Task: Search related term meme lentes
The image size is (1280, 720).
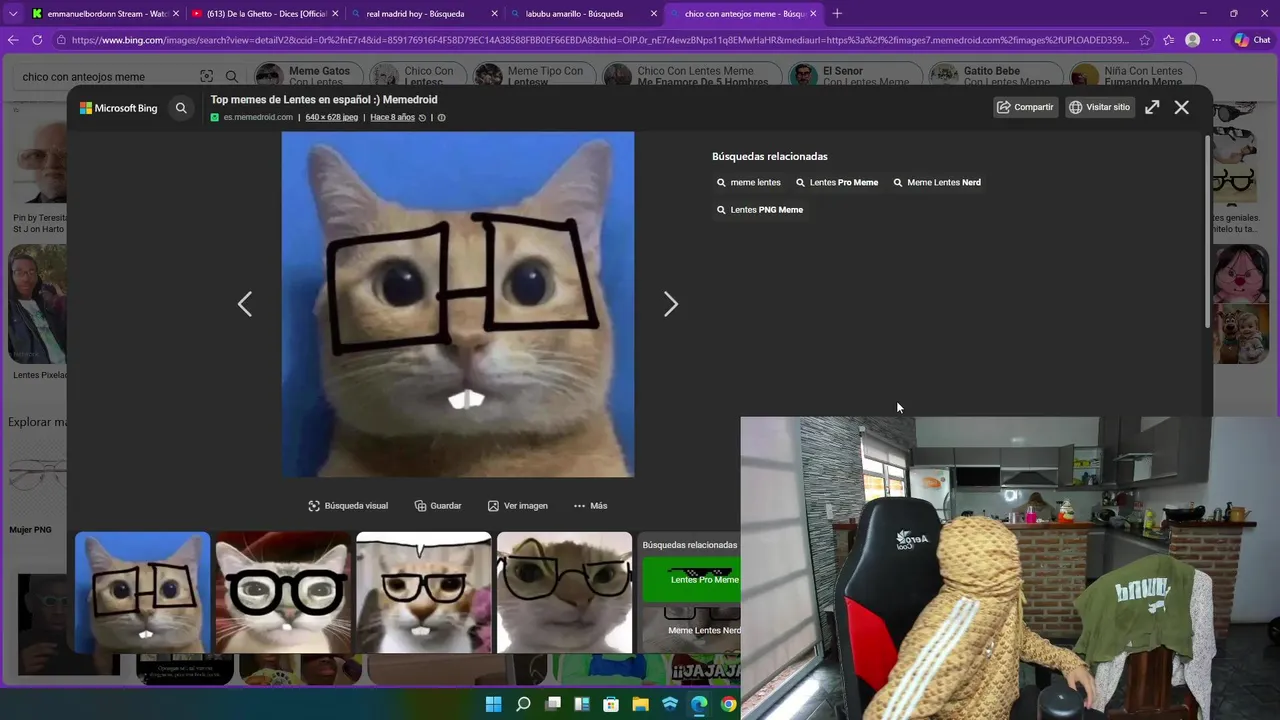Action: click(x=749, y=183)
